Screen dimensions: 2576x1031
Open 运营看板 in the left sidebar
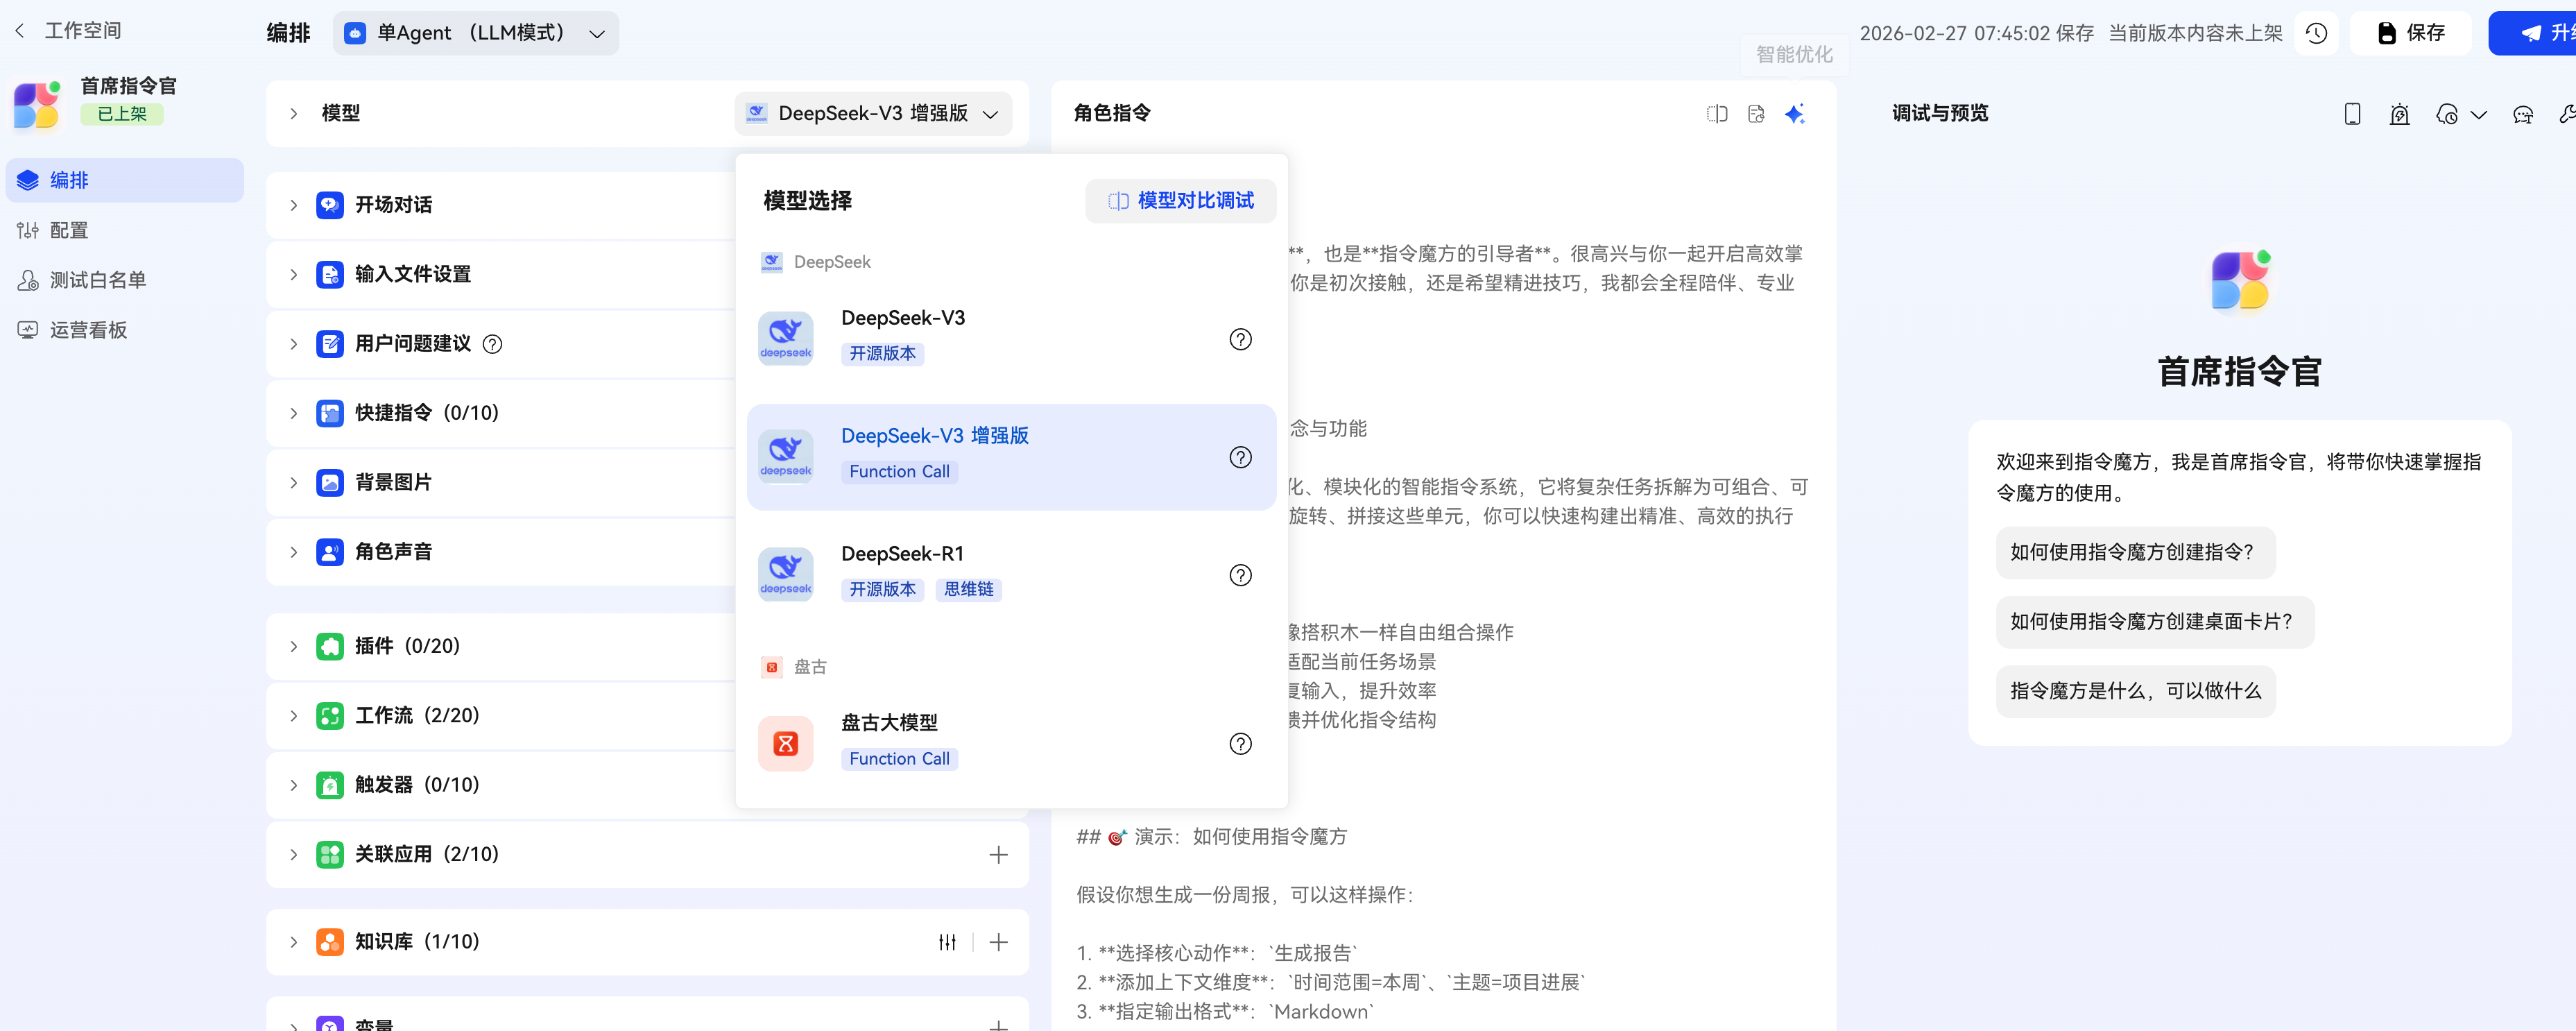[125, 330]
